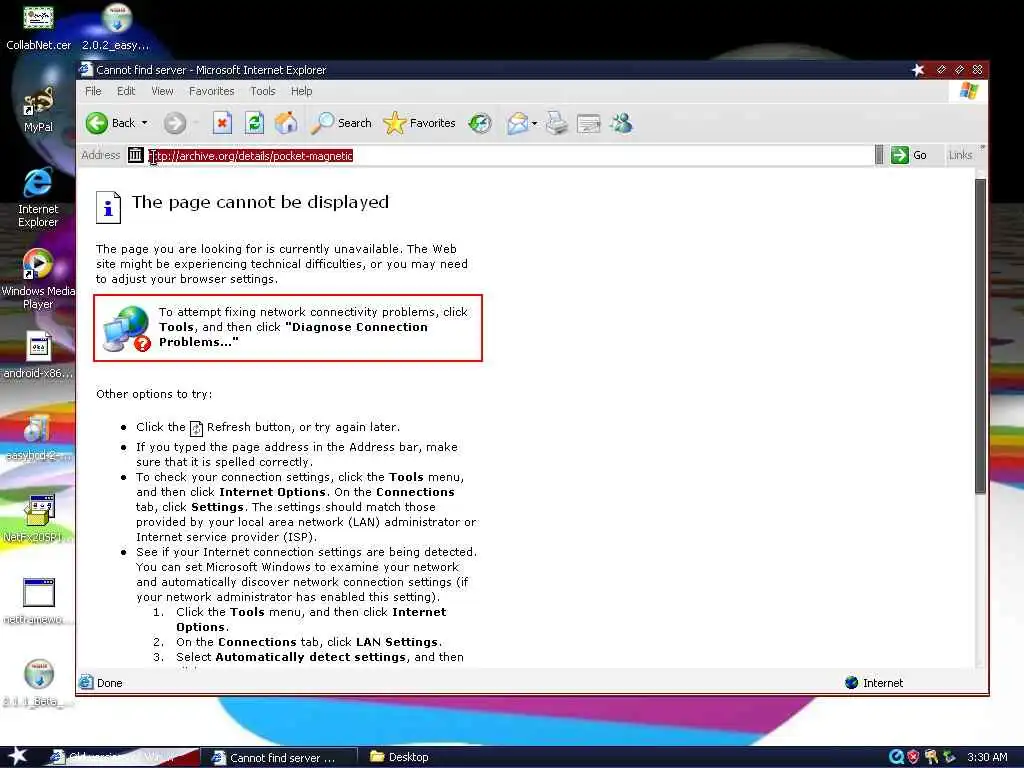Click the clock showing 3:30 AM
The height and width of the screenshot is (768, 1024).
(x=987, y=757)
